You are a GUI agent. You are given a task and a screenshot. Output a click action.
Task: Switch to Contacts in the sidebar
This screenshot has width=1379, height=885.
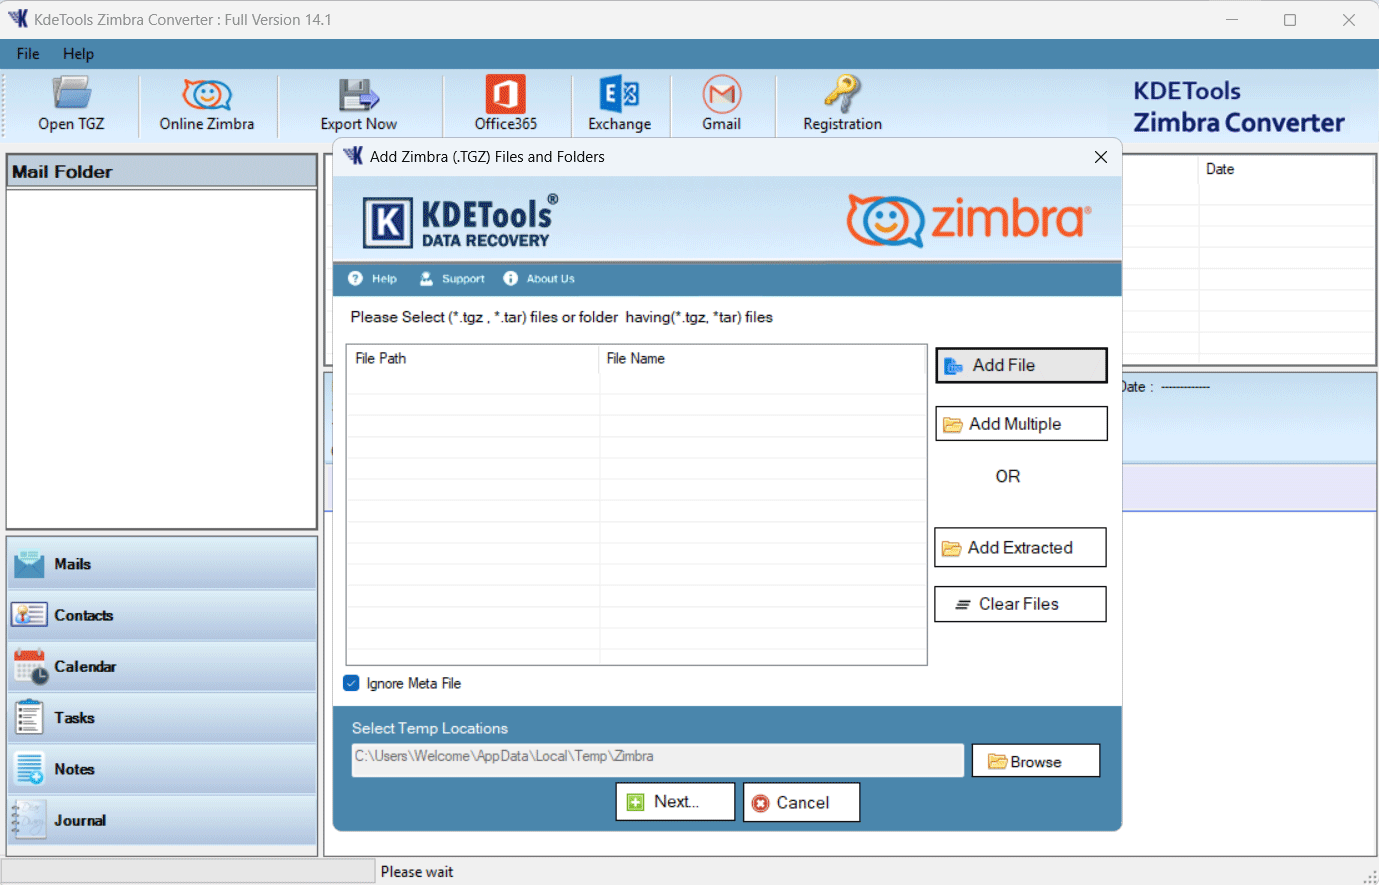tap(162, 615)
